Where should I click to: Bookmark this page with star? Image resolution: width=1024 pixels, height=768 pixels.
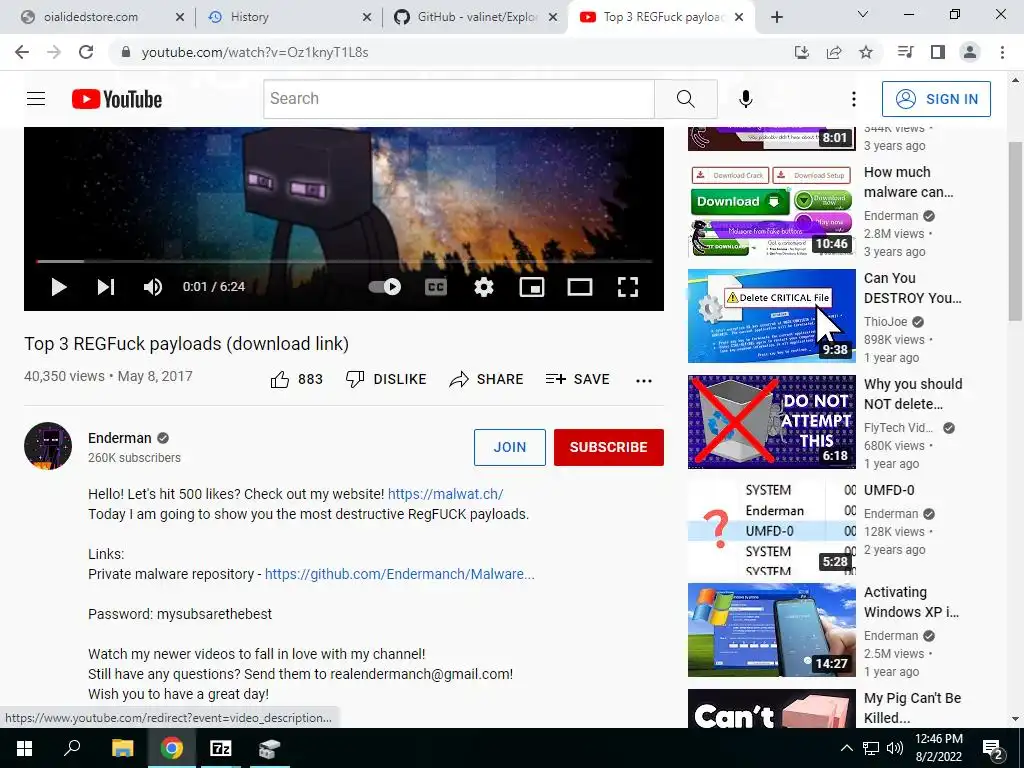[866, 52]
